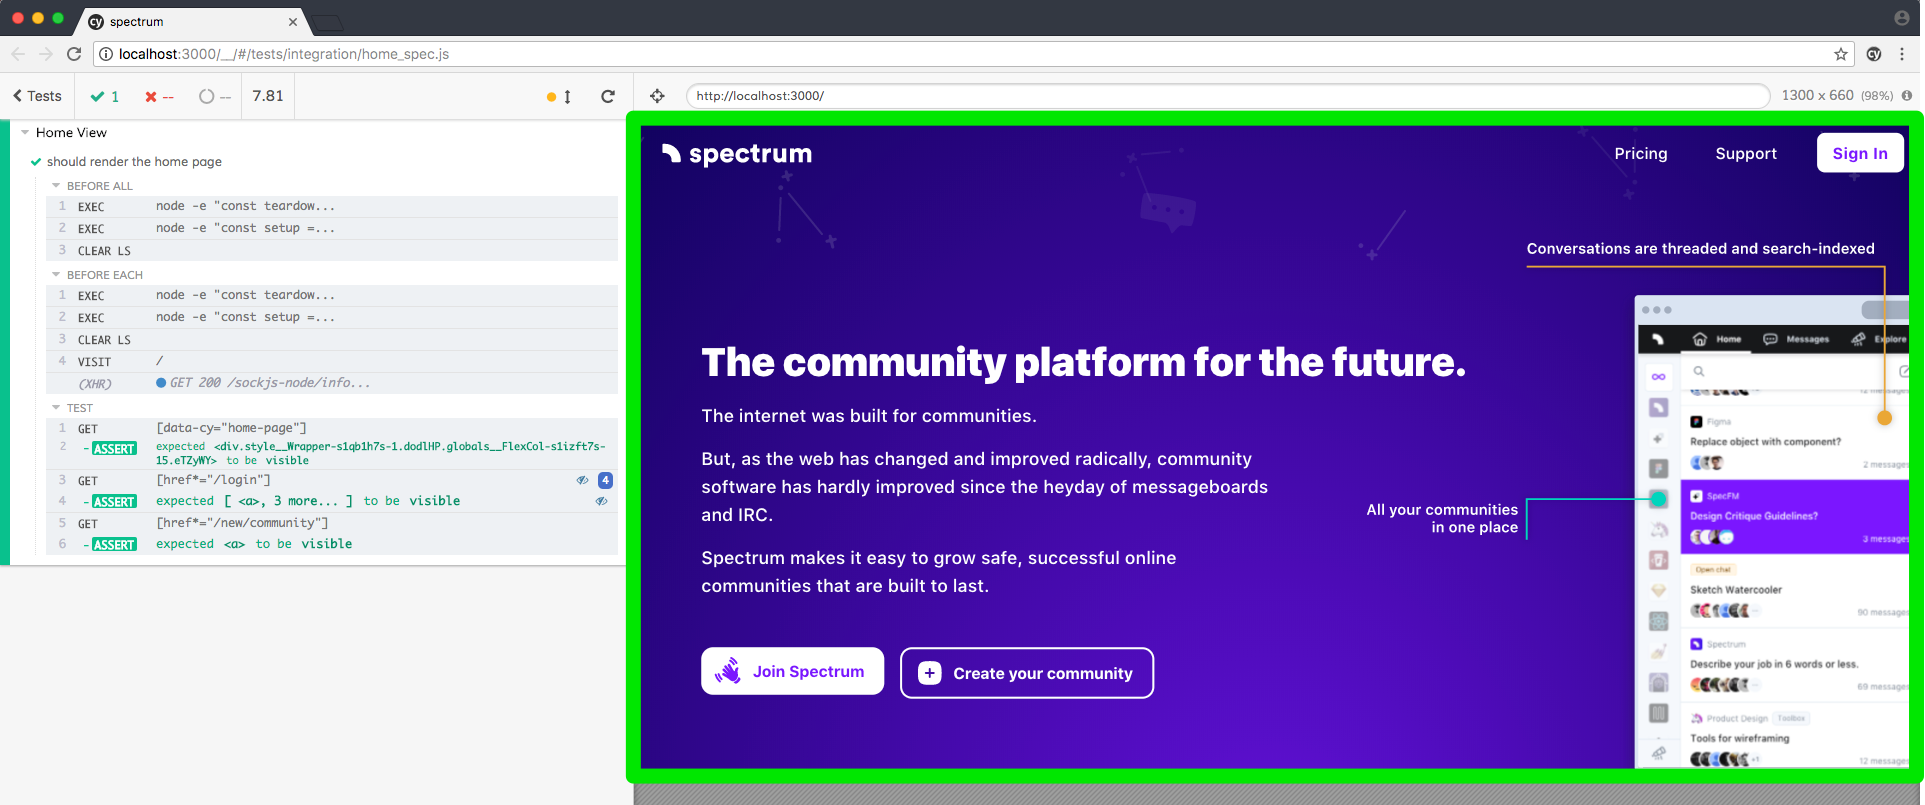Select the XHR GET 200 sockjs-node row
The width and height of the screenshot is (1925, 805).
(331, 383)
